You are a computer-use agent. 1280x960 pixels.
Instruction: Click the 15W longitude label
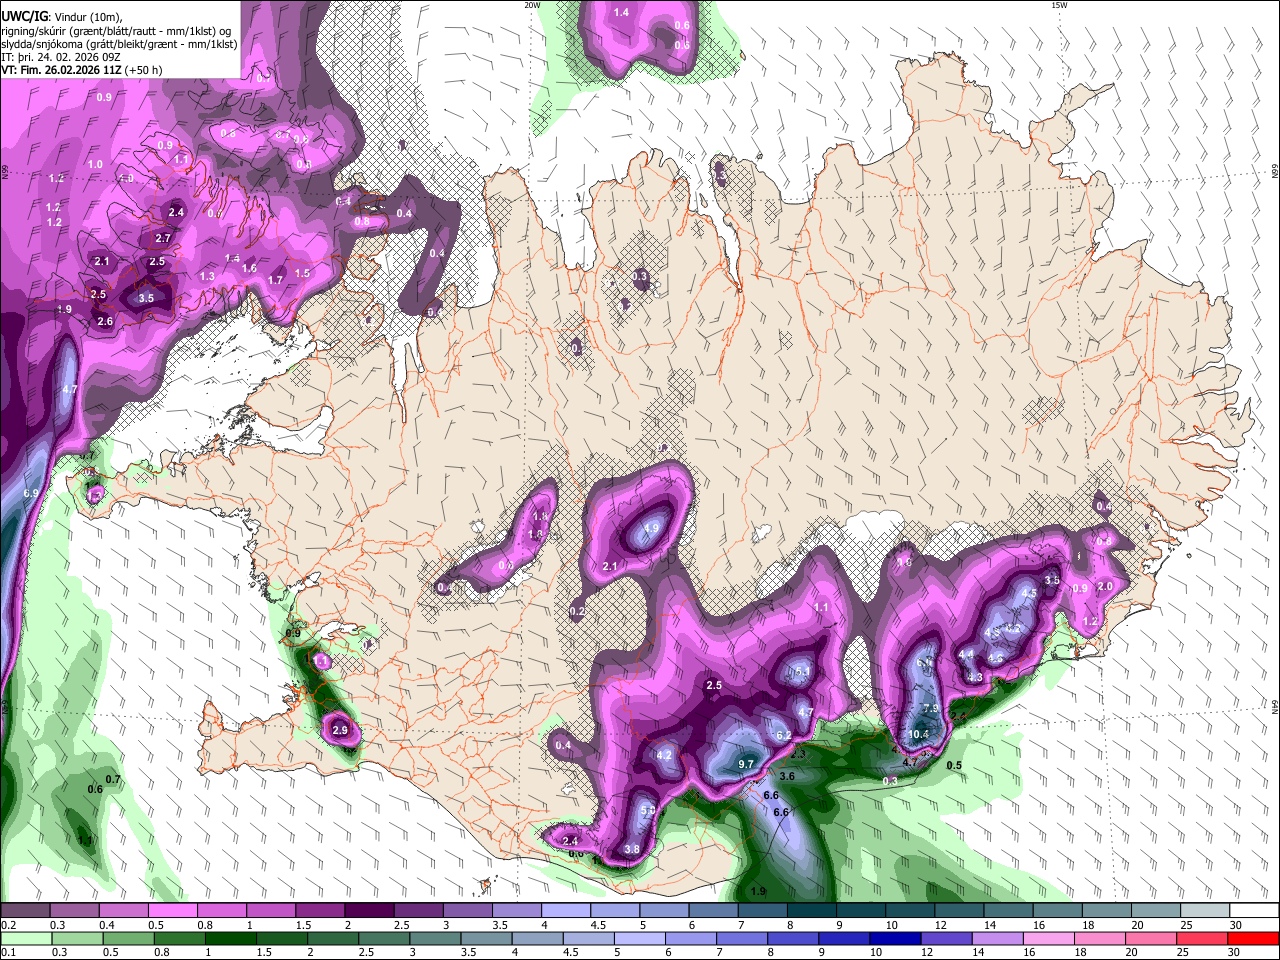[x=1059, y=5]
